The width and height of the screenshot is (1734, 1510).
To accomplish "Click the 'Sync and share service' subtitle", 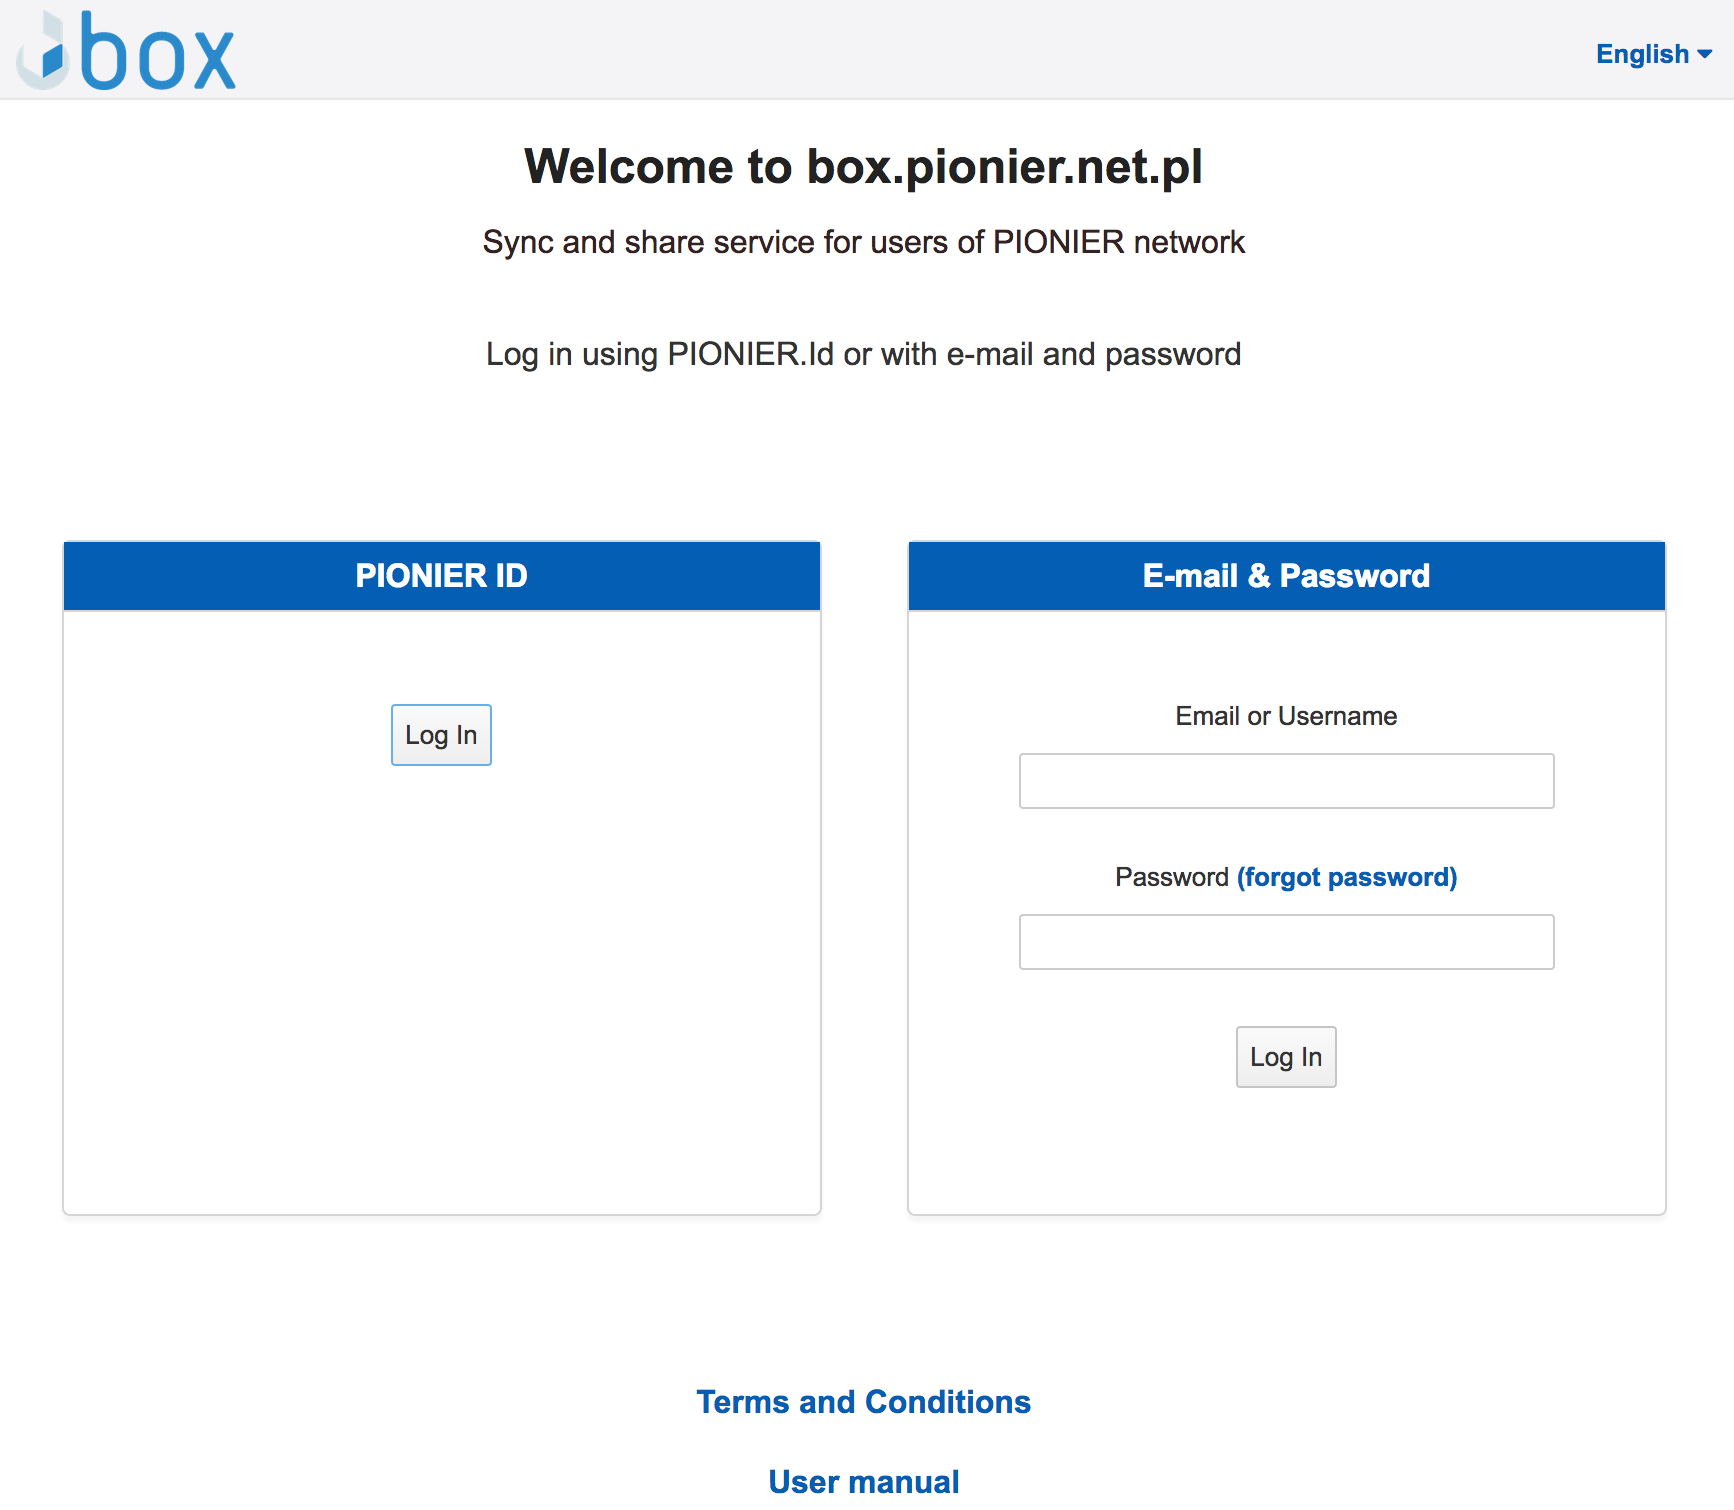I will (x=864, y=242).
